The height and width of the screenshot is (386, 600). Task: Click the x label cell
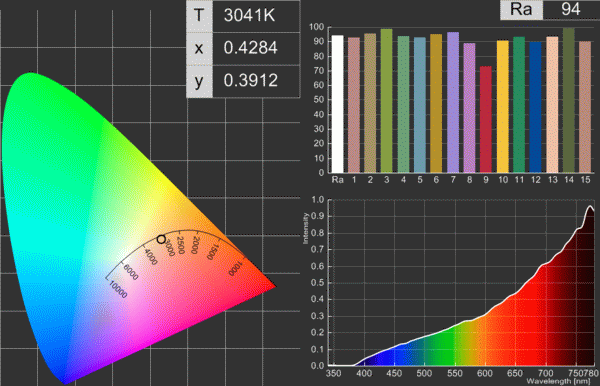point(199,49)
